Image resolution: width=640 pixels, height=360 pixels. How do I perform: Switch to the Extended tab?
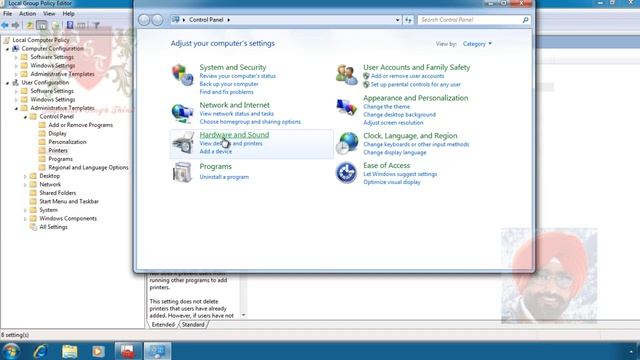point(163,325)
